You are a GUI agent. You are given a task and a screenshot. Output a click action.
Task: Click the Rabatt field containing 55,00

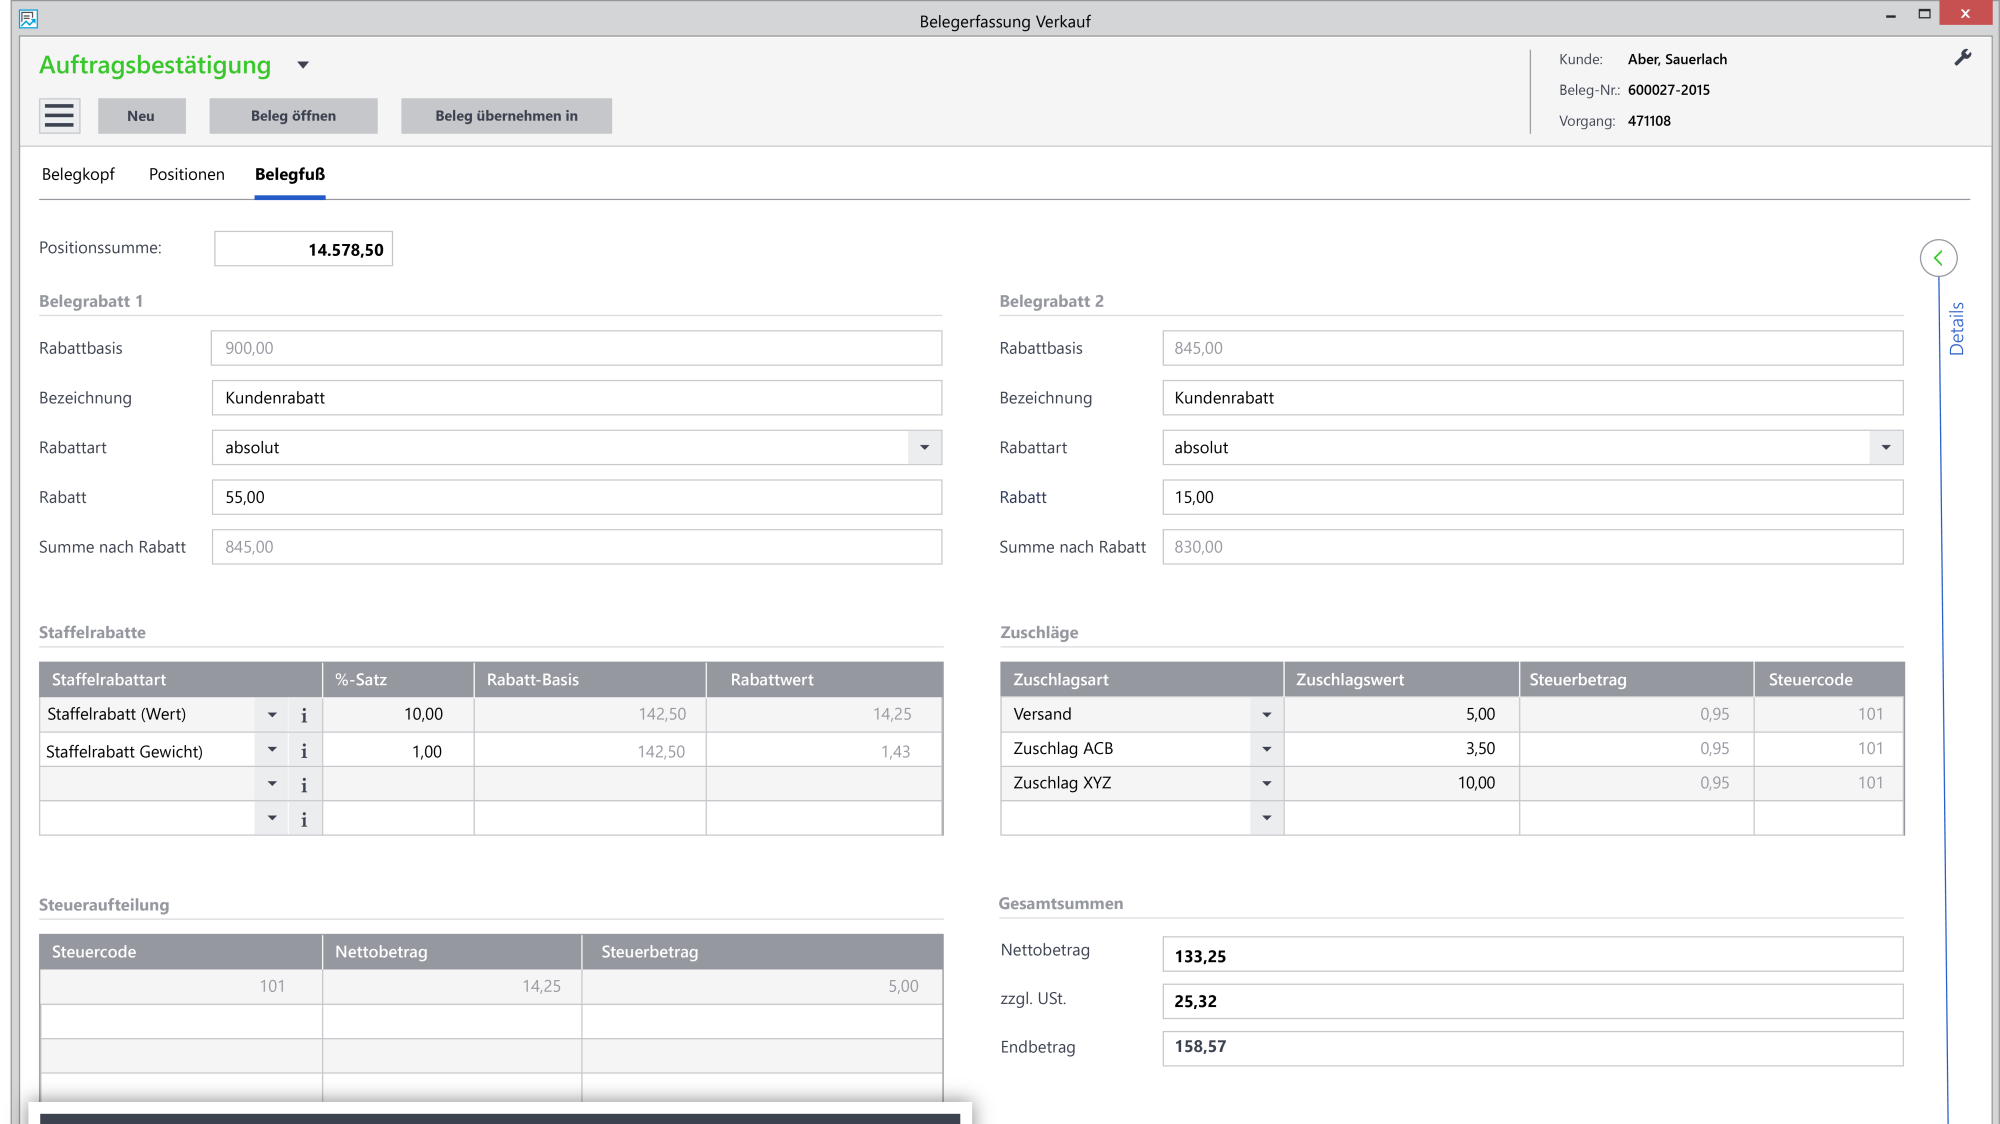coord(576,497)
